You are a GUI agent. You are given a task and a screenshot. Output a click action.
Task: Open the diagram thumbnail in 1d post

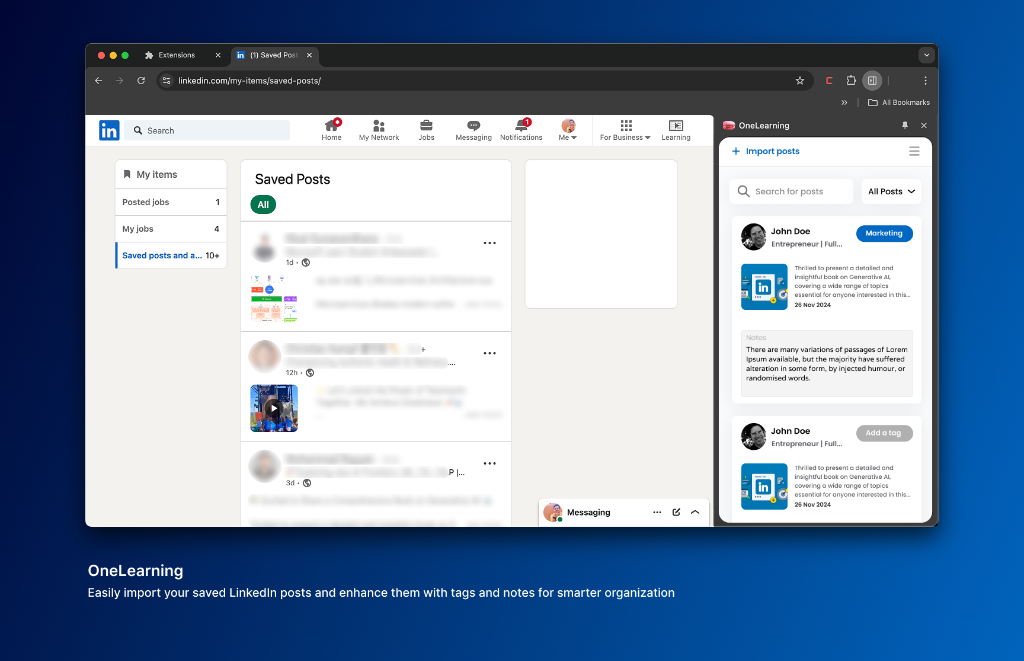tap(274, 298)
